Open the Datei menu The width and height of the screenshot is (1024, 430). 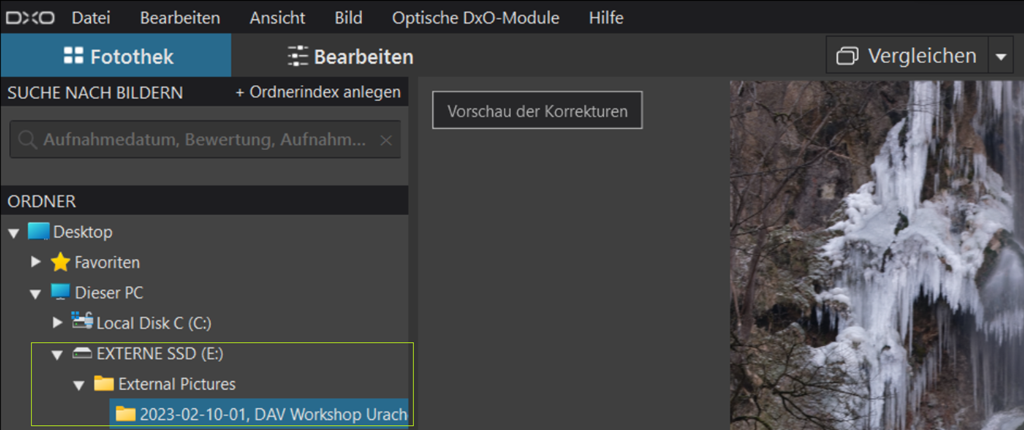(91, 18)
